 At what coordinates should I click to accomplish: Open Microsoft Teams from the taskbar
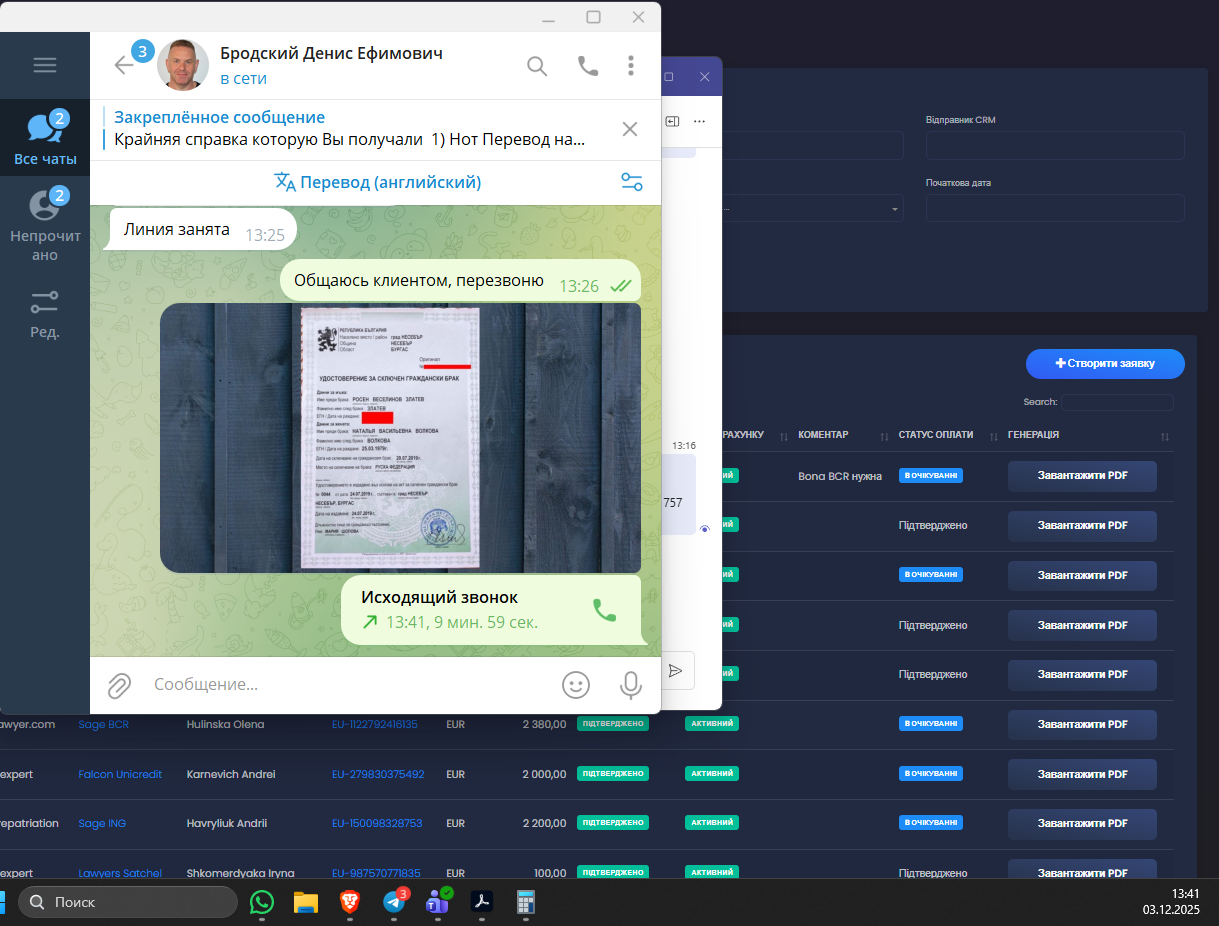click(438, 902)
